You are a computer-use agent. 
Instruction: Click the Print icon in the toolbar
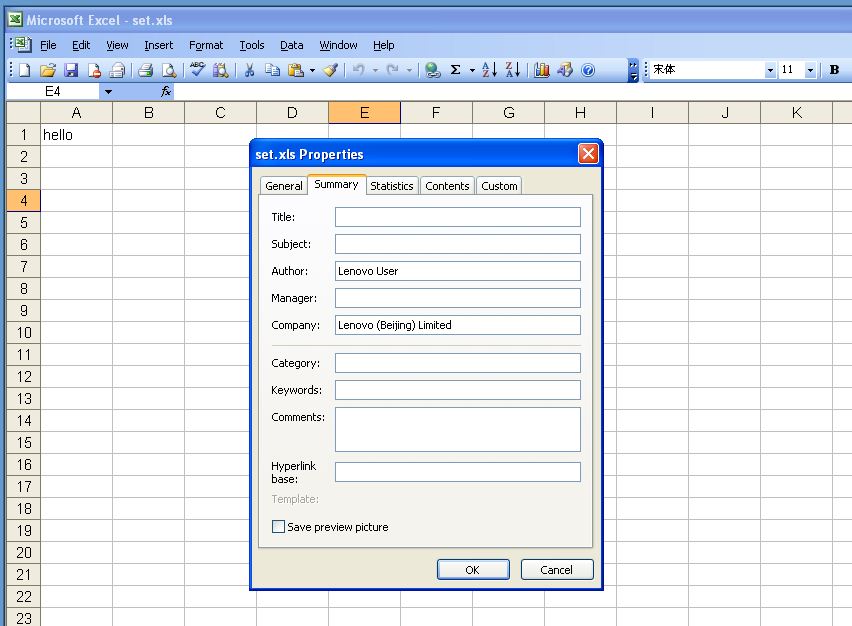click(x=145, y=70)
